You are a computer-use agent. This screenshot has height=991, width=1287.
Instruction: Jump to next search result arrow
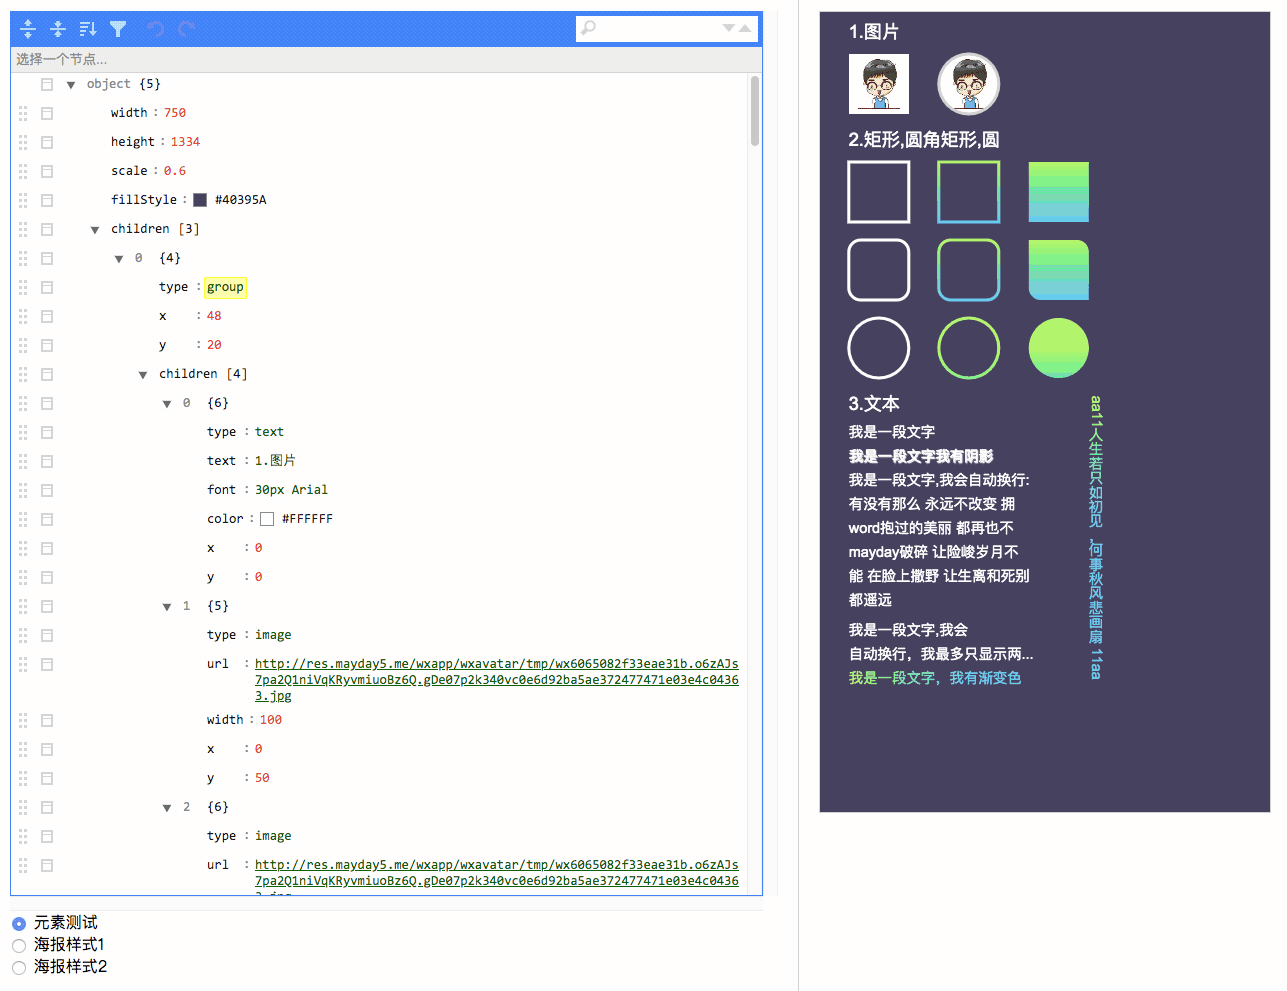click(729, 28)
